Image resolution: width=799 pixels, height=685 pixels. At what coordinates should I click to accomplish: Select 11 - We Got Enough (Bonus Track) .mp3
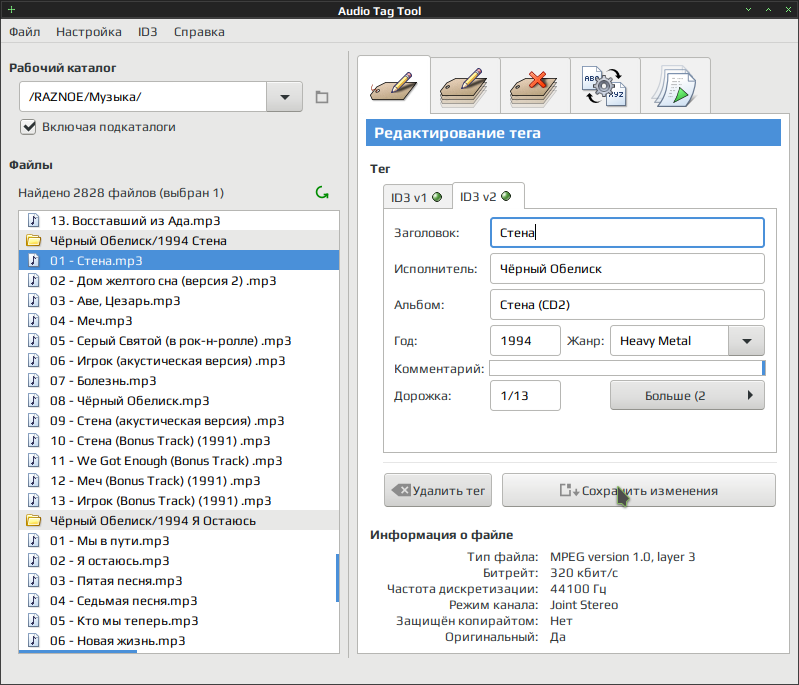pyautogui.click(x=179, y=461)
